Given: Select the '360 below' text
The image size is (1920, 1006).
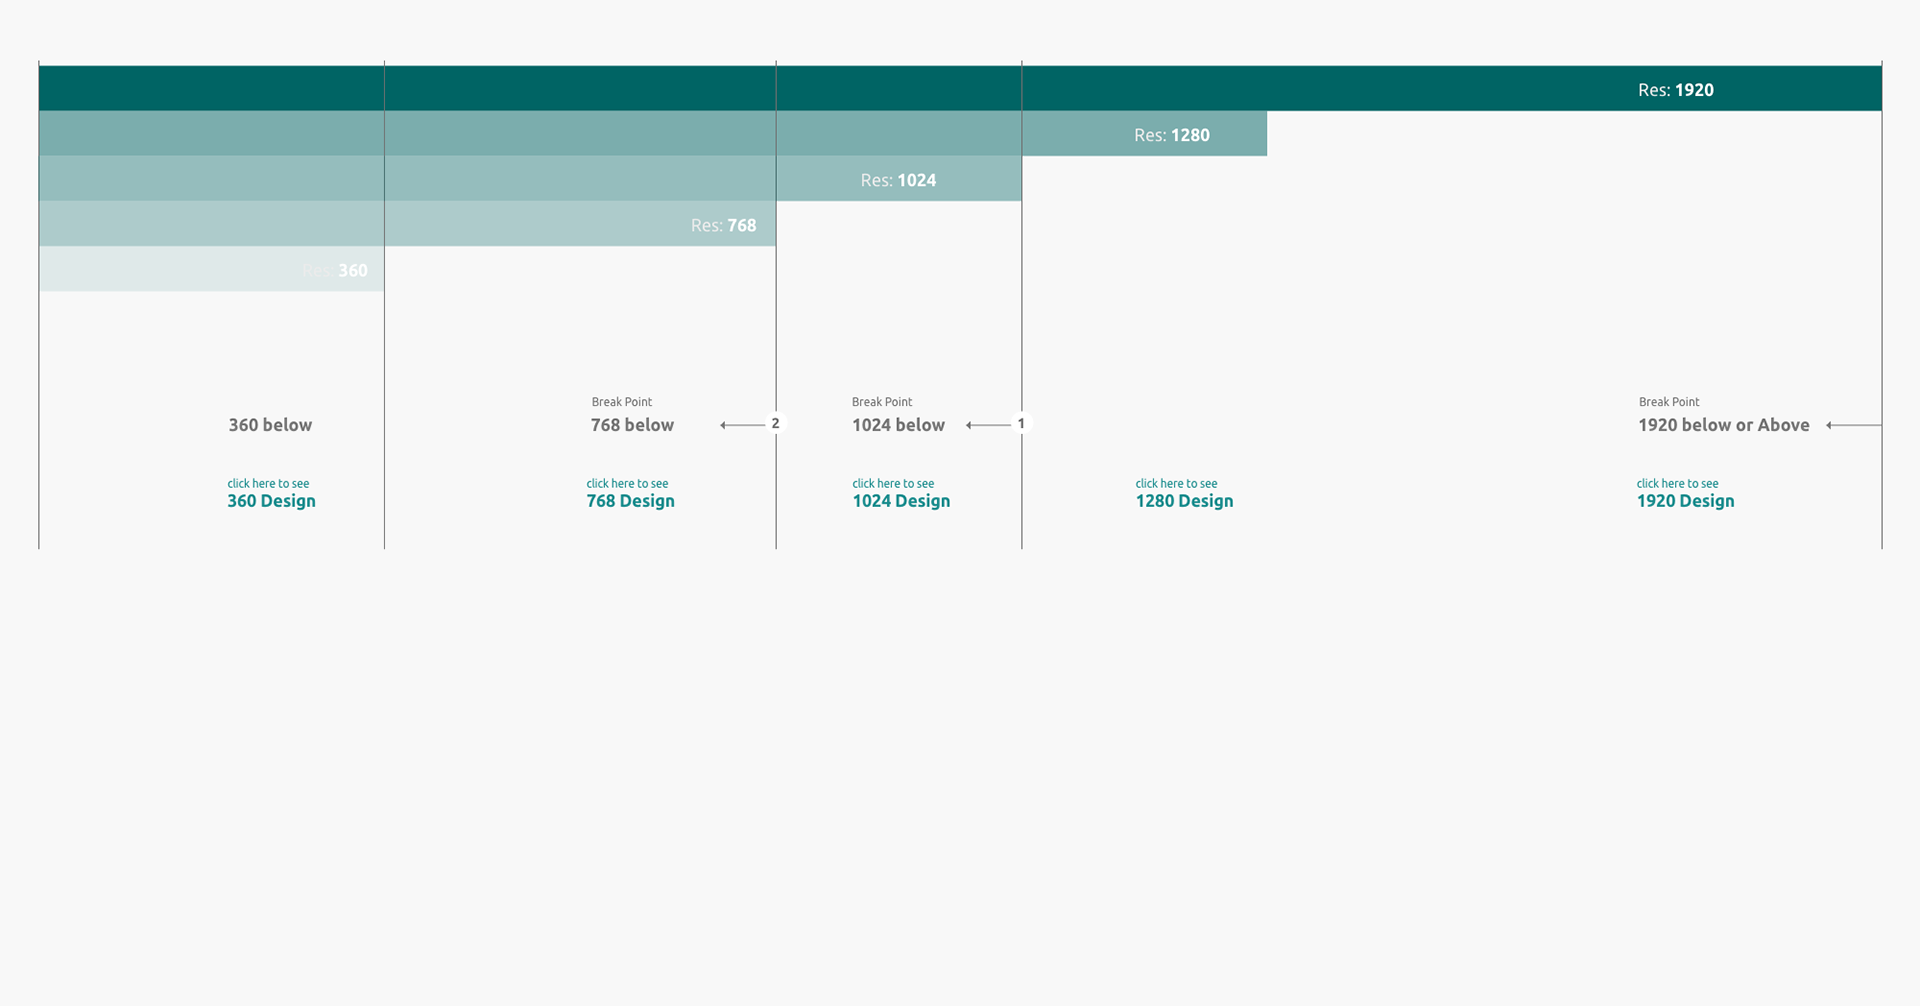Looking at the screenshot, I should [270, 425].
